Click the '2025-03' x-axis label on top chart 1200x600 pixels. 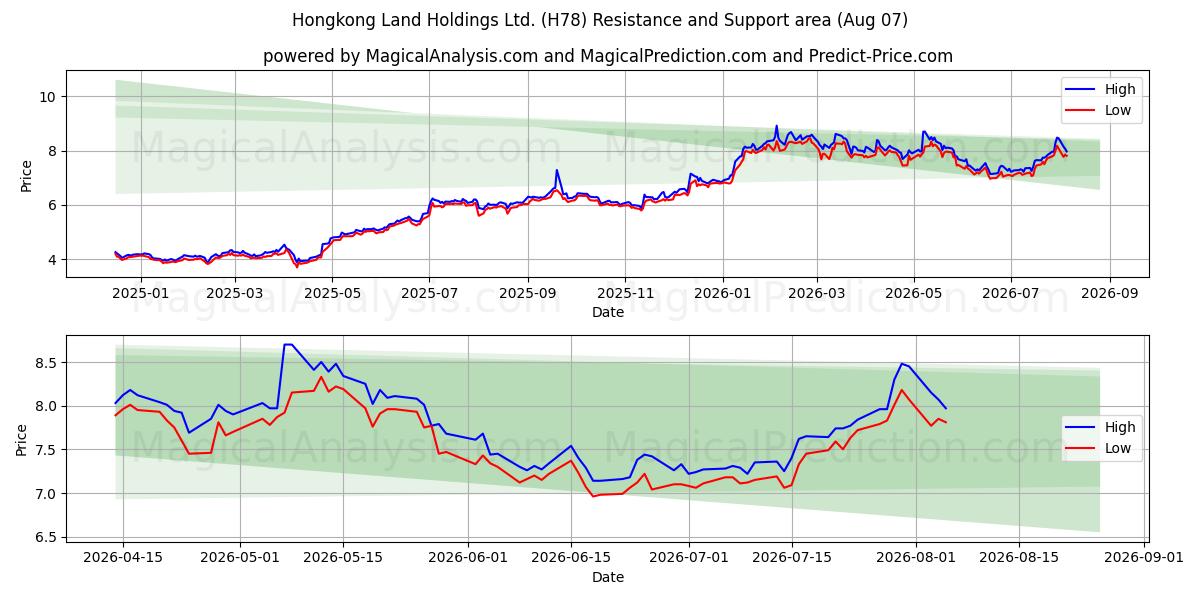(235, 293)
